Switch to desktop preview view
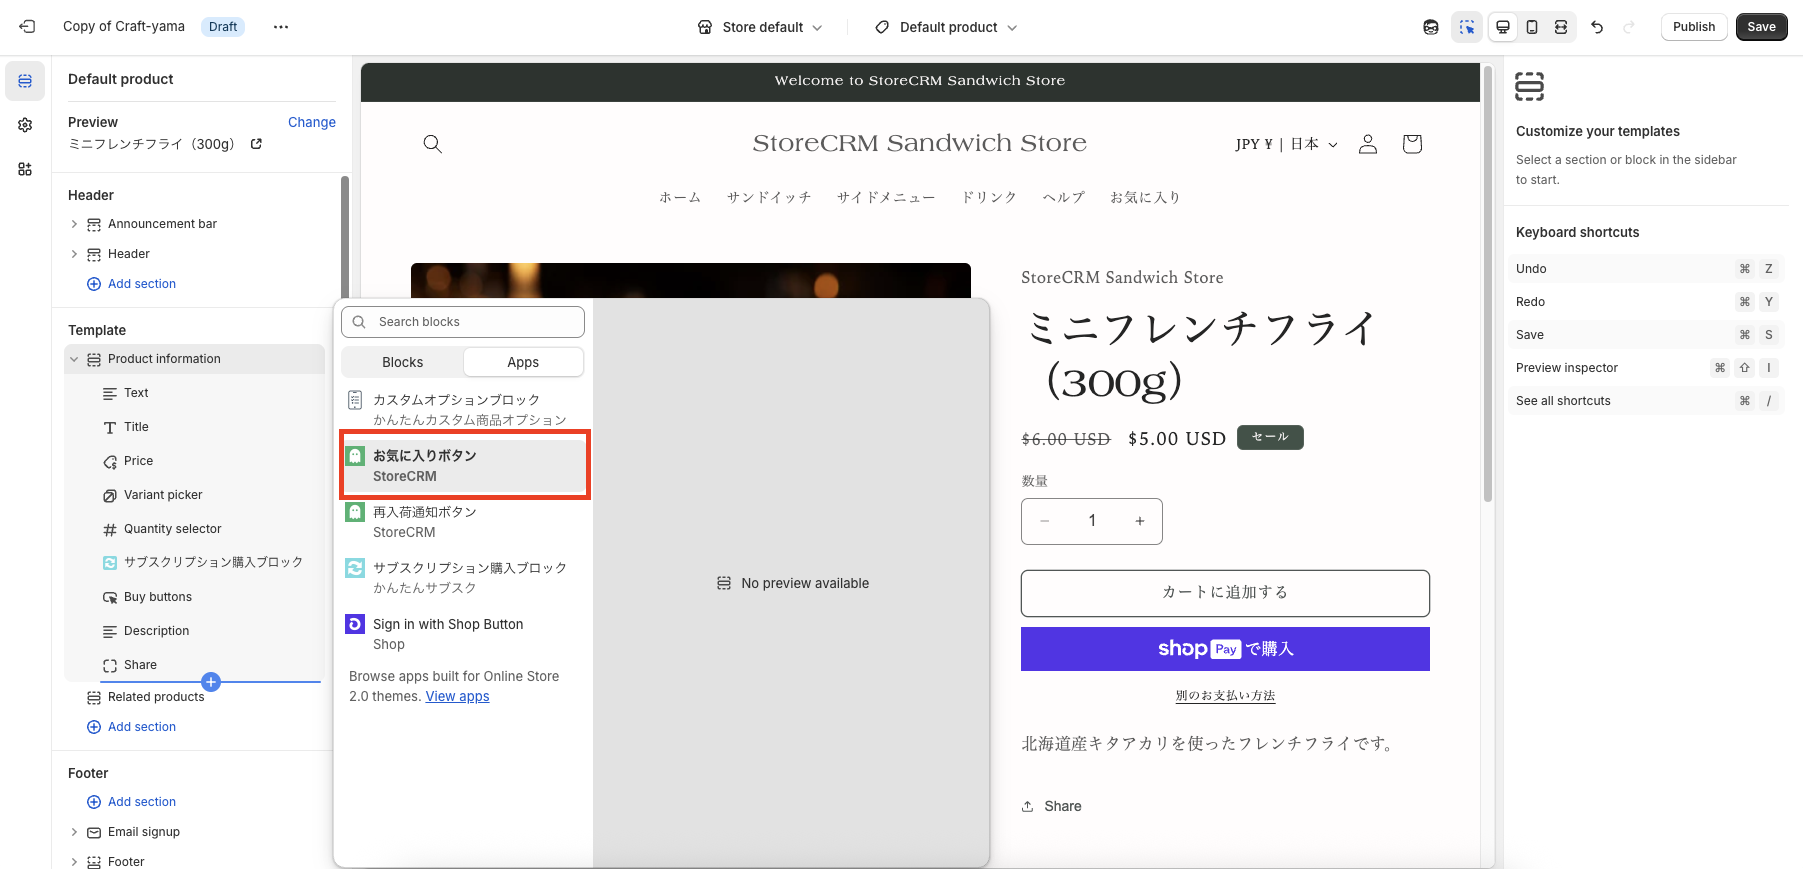This screenshot has height=869, width=1803. 1503,27
